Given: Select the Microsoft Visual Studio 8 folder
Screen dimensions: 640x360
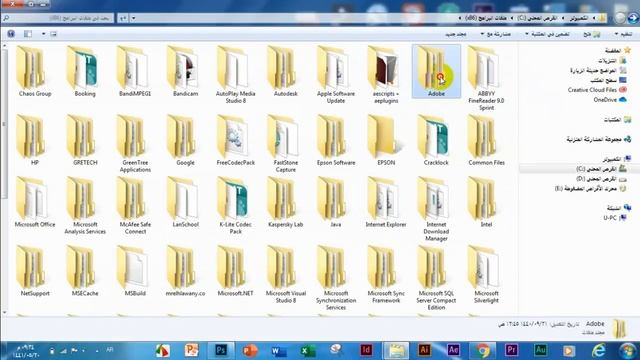Looking at the screenshot, I should [285, 274].
